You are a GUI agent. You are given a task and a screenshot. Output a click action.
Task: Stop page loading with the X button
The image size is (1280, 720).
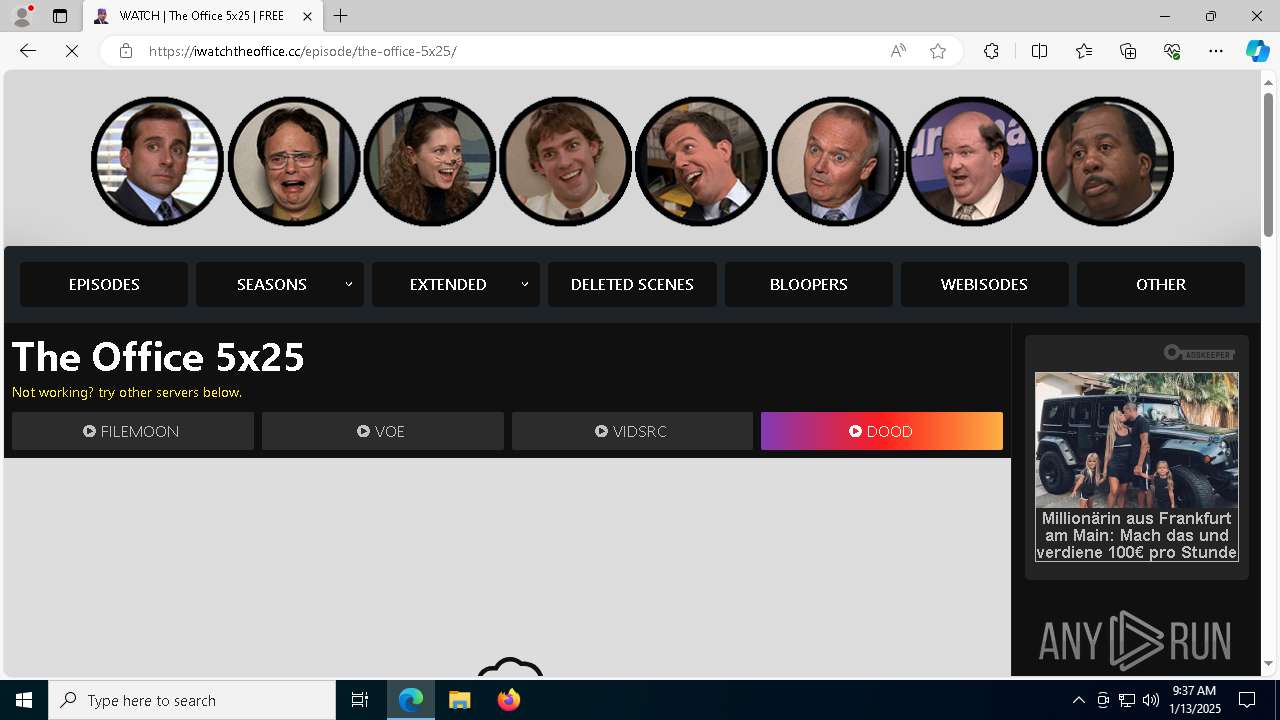[x=72, y=51]
